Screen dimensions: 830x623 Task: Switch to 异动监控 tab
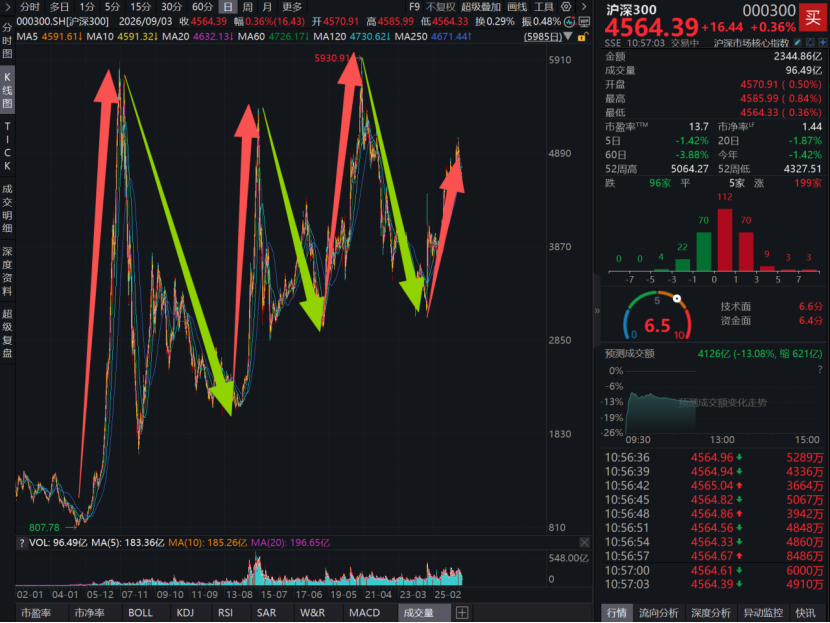763,613
